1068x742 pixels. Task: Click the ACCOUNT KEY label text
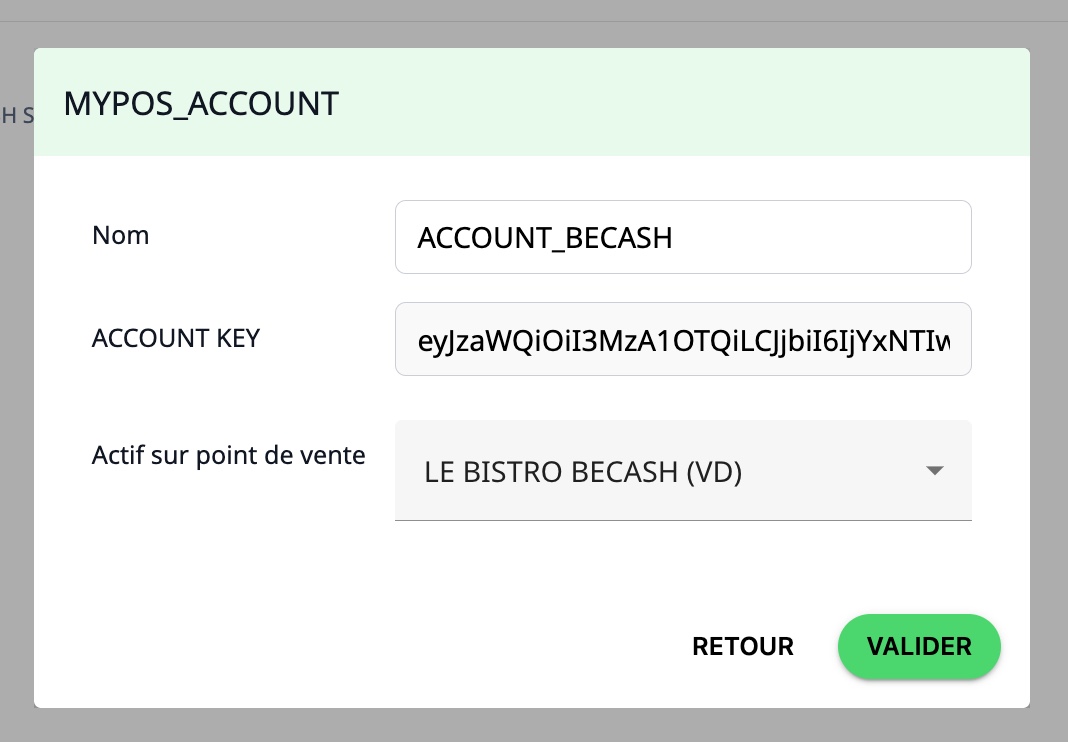[176, 339]
